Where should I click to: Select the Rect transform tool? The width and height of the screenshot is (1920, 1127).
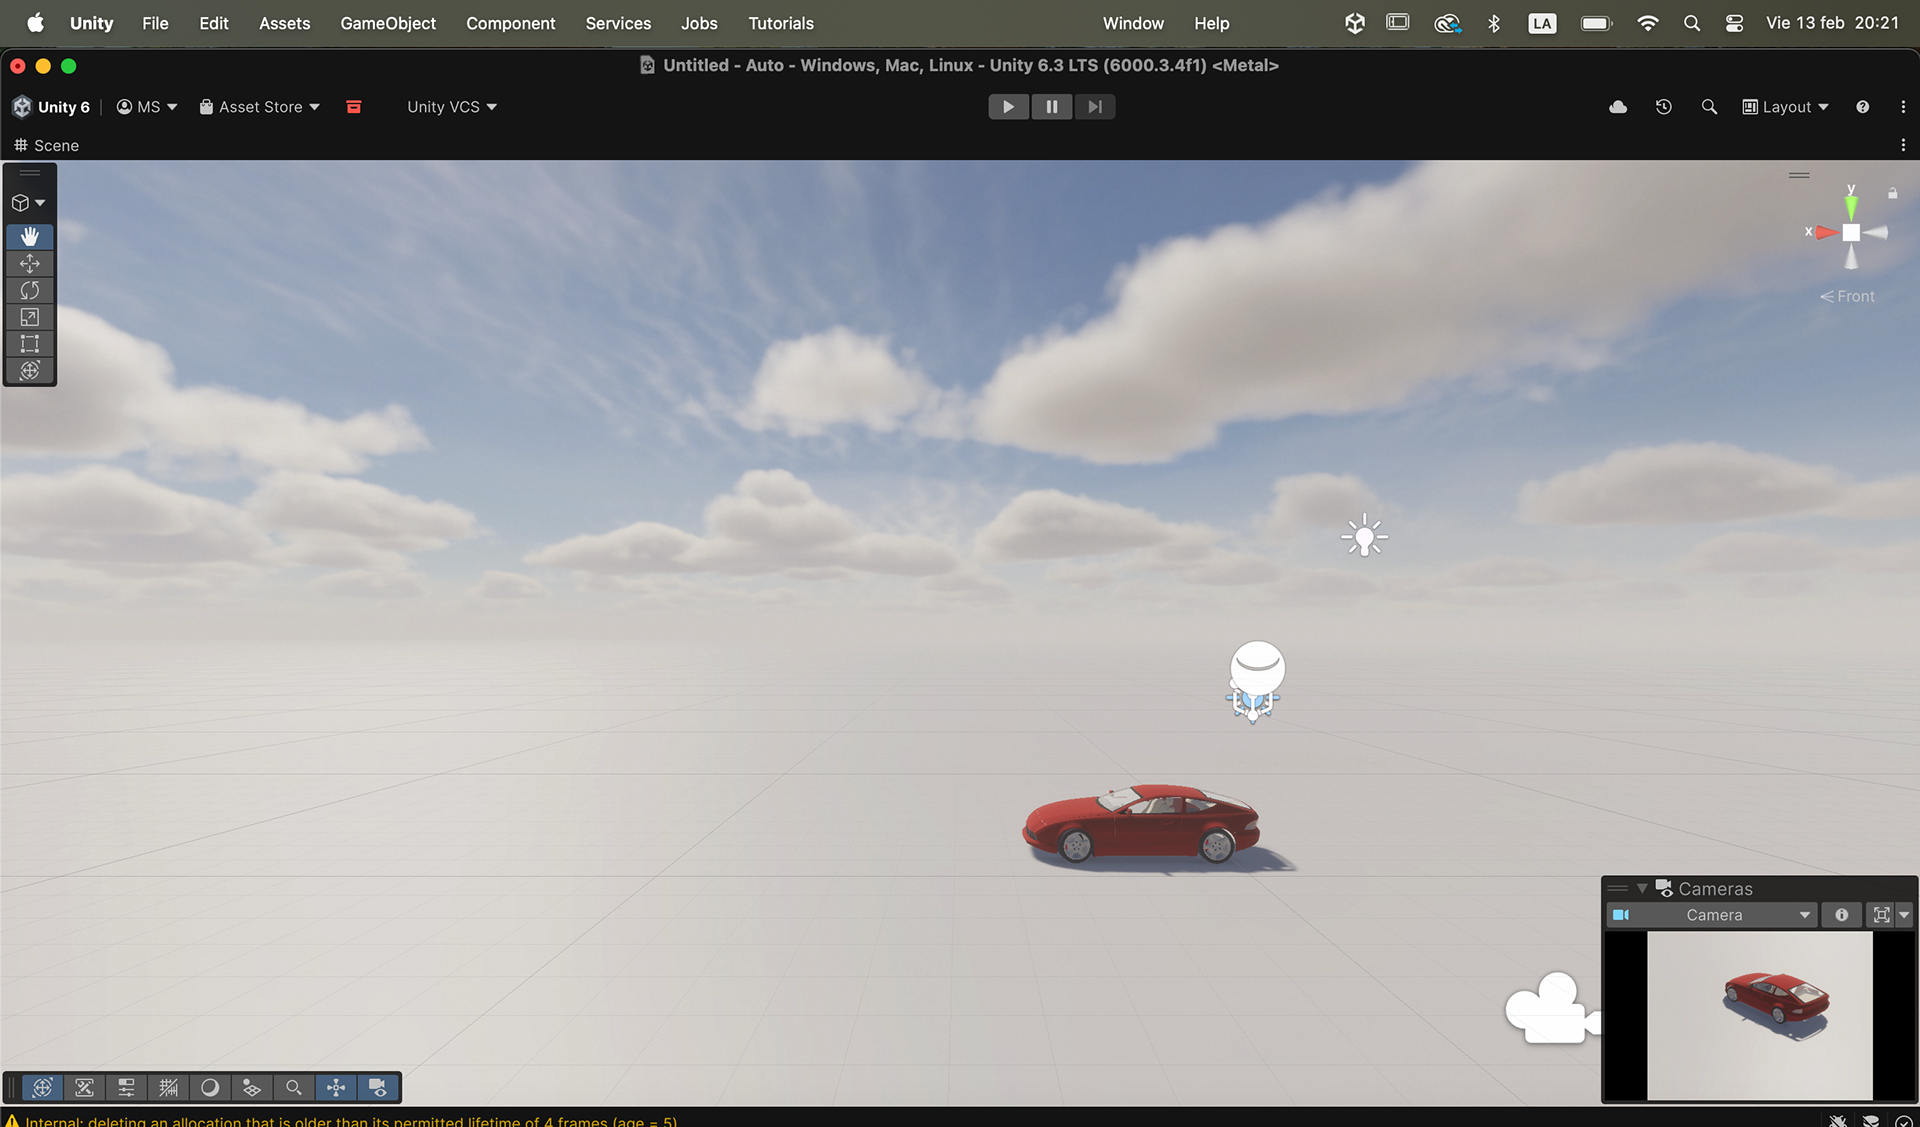coord(29,344)
